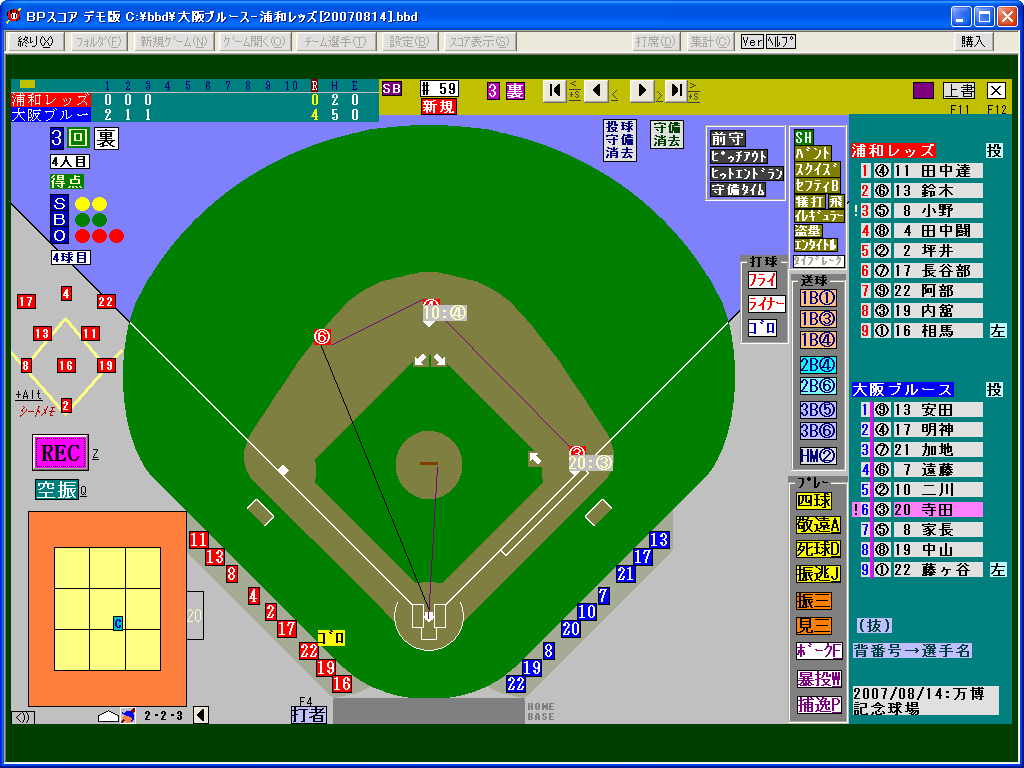The width and height of the screenshot is (1024, 768).
Task: Record a swinging strike with 空振
Action: click(x=57, y=490)
